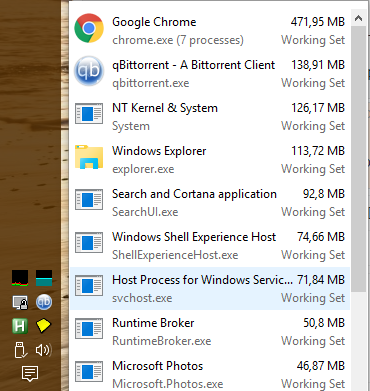Click the ShellExperienceHost.exe filename text
This screenshot has width=370, height=391.
click(175, 255)
